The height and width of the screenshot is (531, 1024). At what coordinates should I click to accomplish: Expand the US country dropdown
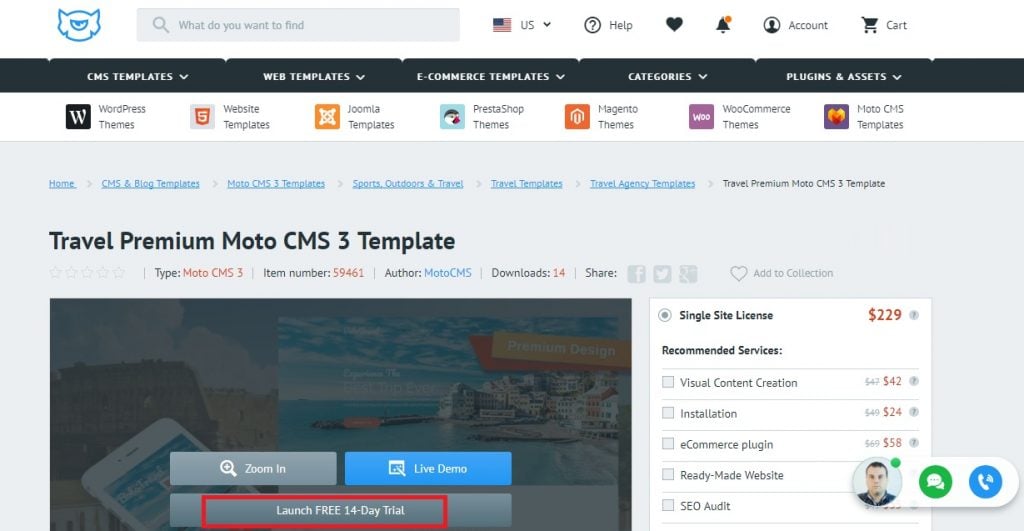(522, 25)
